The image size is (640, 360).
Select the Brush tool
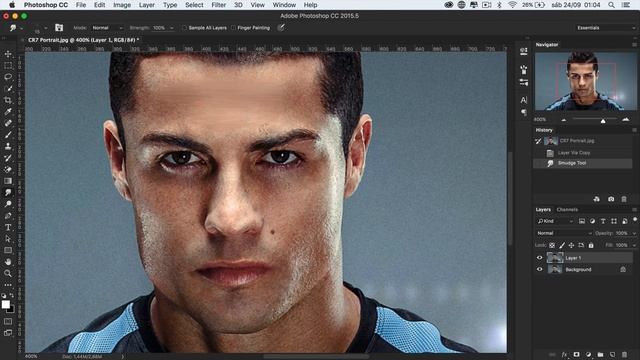tap(8, 134)
